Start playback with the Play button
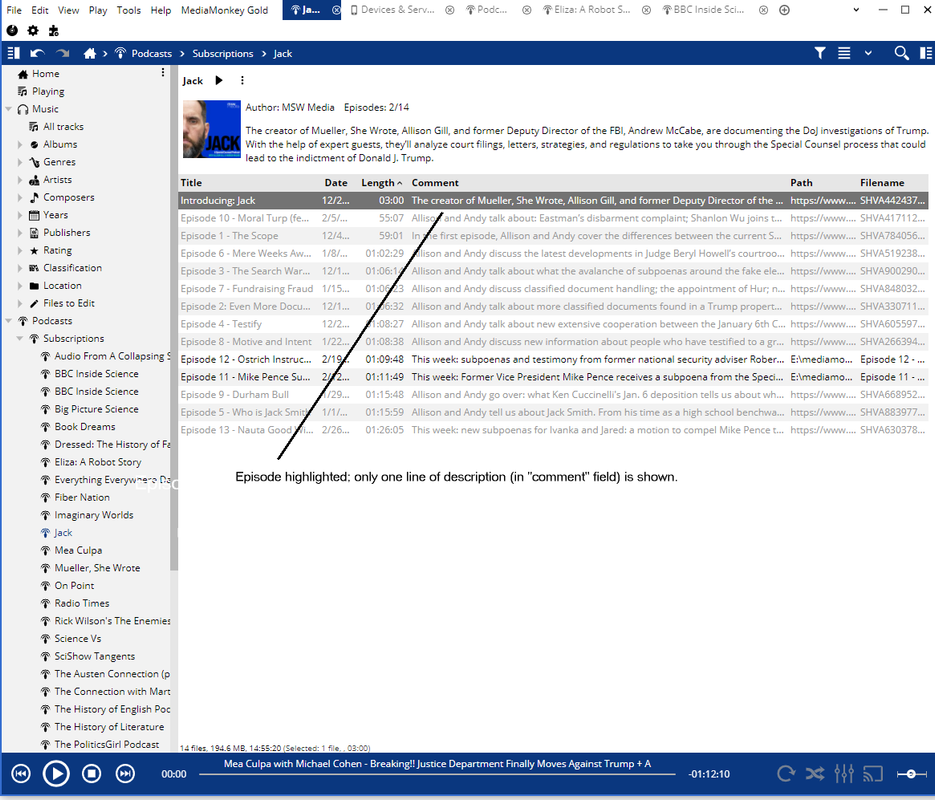Screen dimensions: 935x800 click(x=56, y=774)
